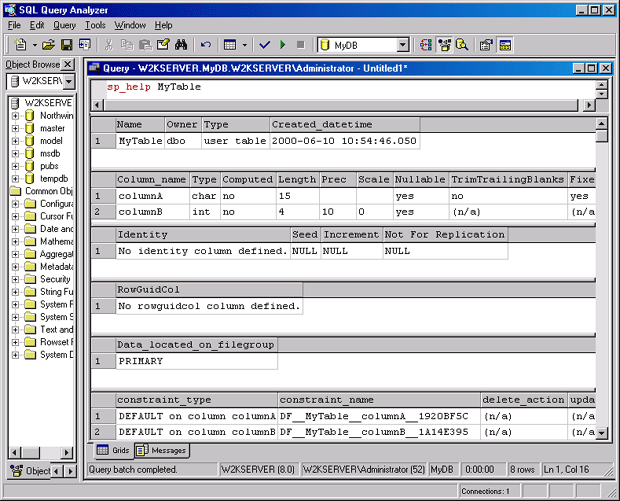
Task: Expand the Northwind database node
Action: click(15, 116)
